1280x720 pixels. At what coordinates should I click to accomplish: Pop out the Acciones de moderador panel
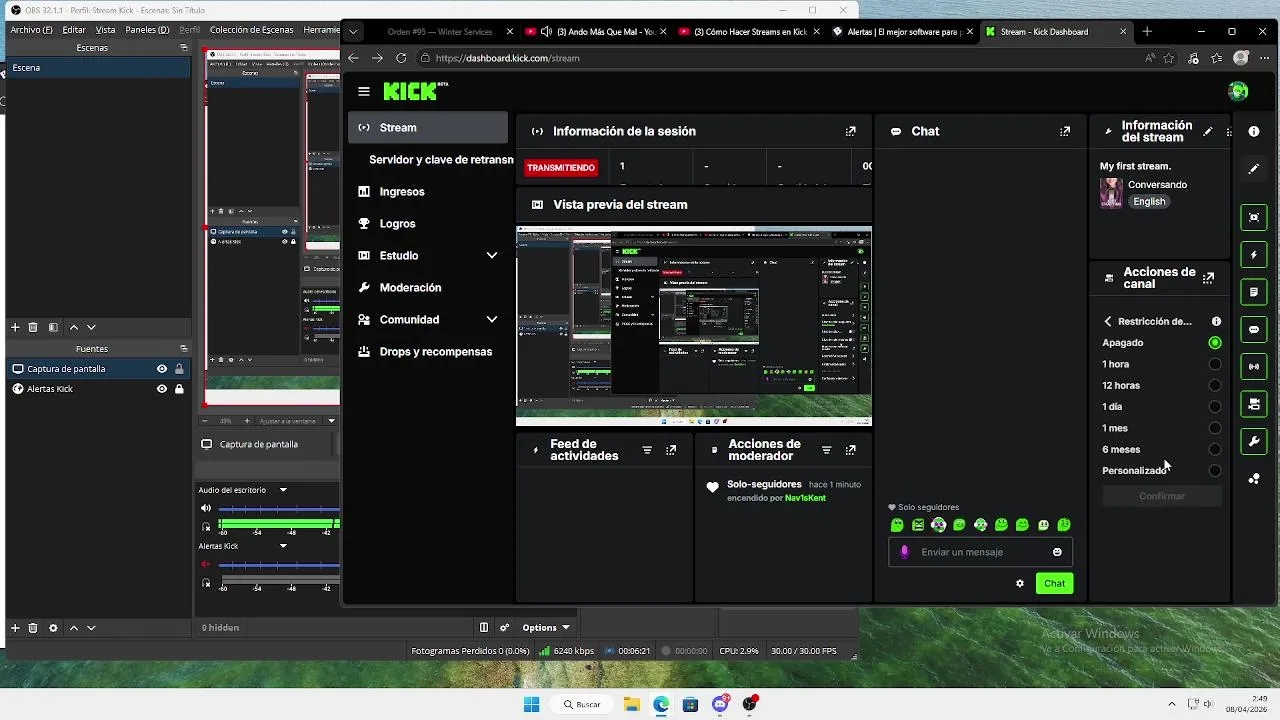(x=851, y=450)
